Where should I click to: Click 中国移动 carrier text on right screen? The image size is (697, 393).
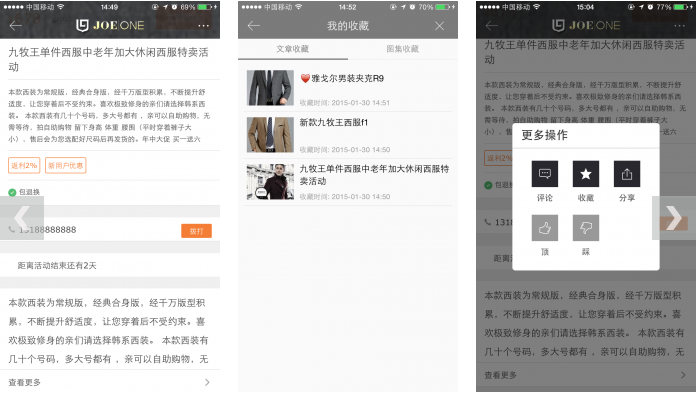pos(517,7)
